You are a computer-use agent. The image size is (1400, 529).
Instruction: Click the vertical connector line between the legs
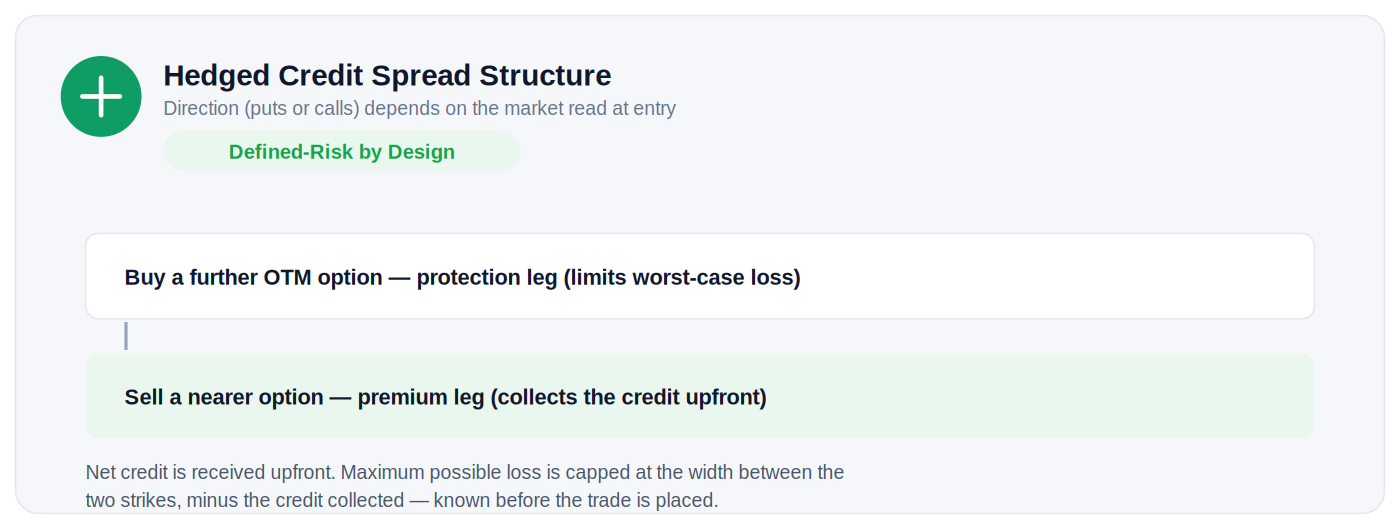126,336
